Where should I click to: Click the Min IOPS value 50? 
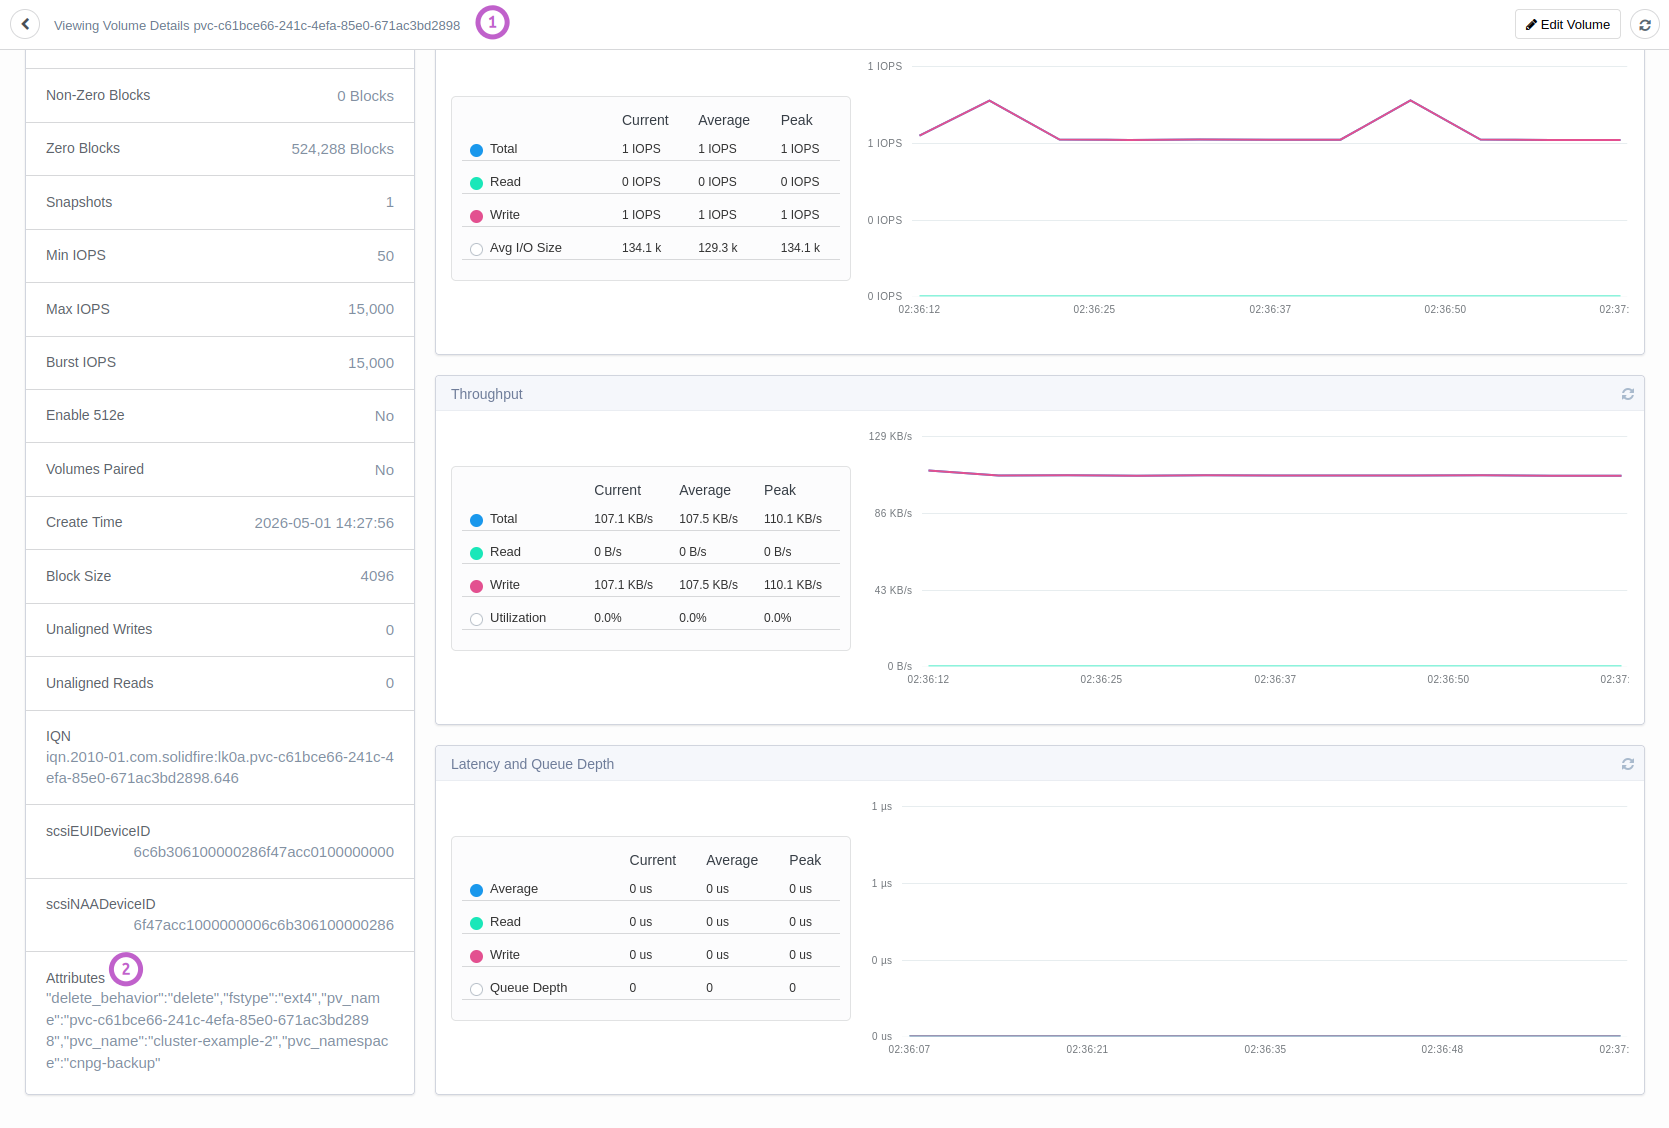385,256
